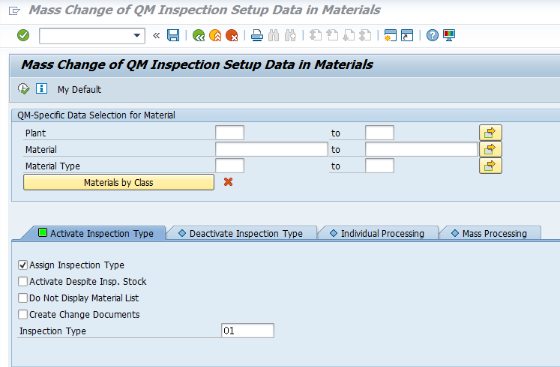Open the menu icon beside window title
This screenshot has width=560, height=367.
pyautogui.click(x=14, y=11)
